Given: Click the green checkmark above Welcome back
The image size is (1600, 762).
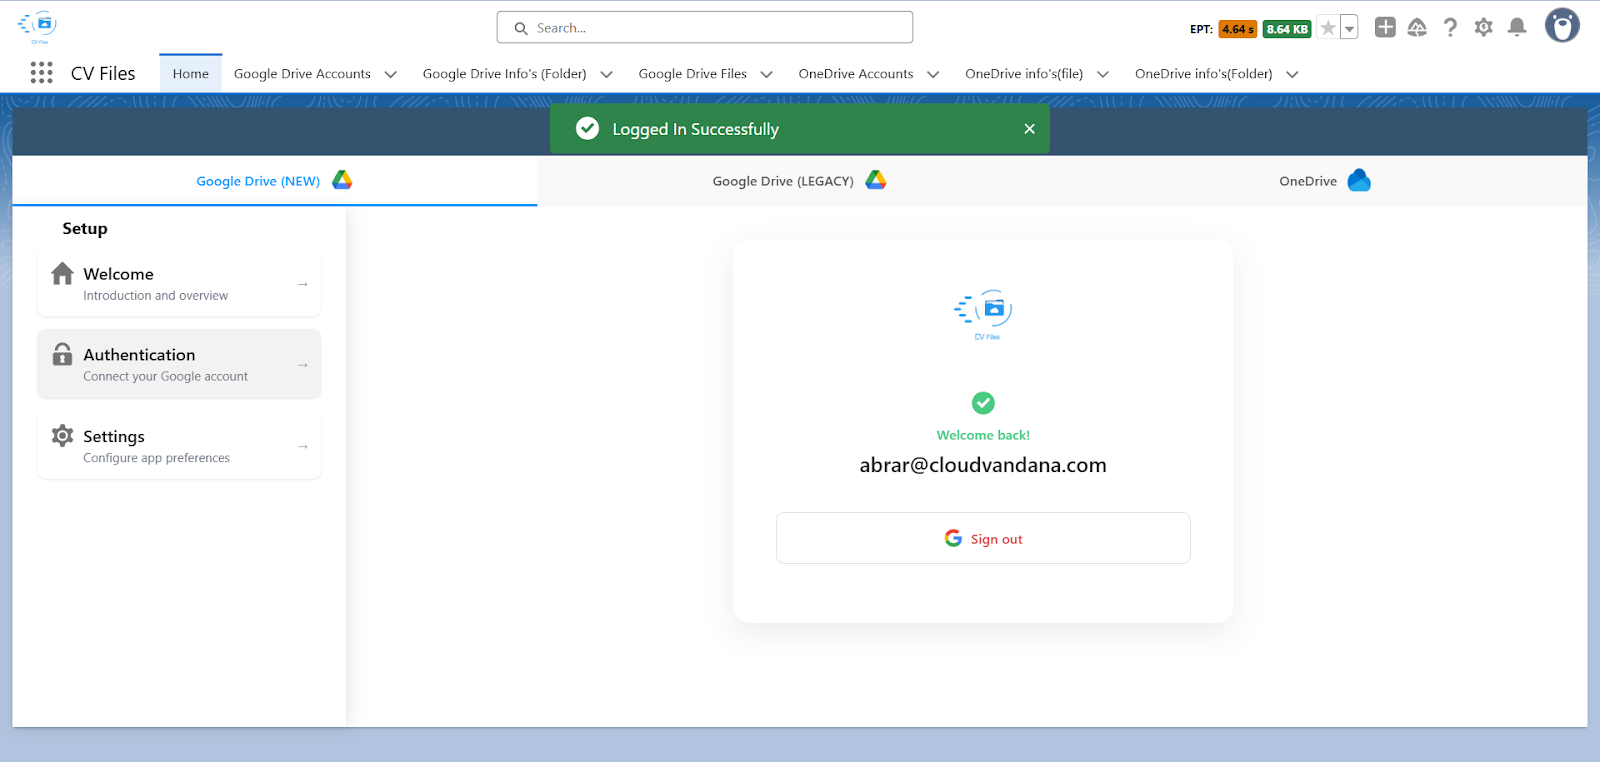Looking at the screenshot, I should 983,403.
